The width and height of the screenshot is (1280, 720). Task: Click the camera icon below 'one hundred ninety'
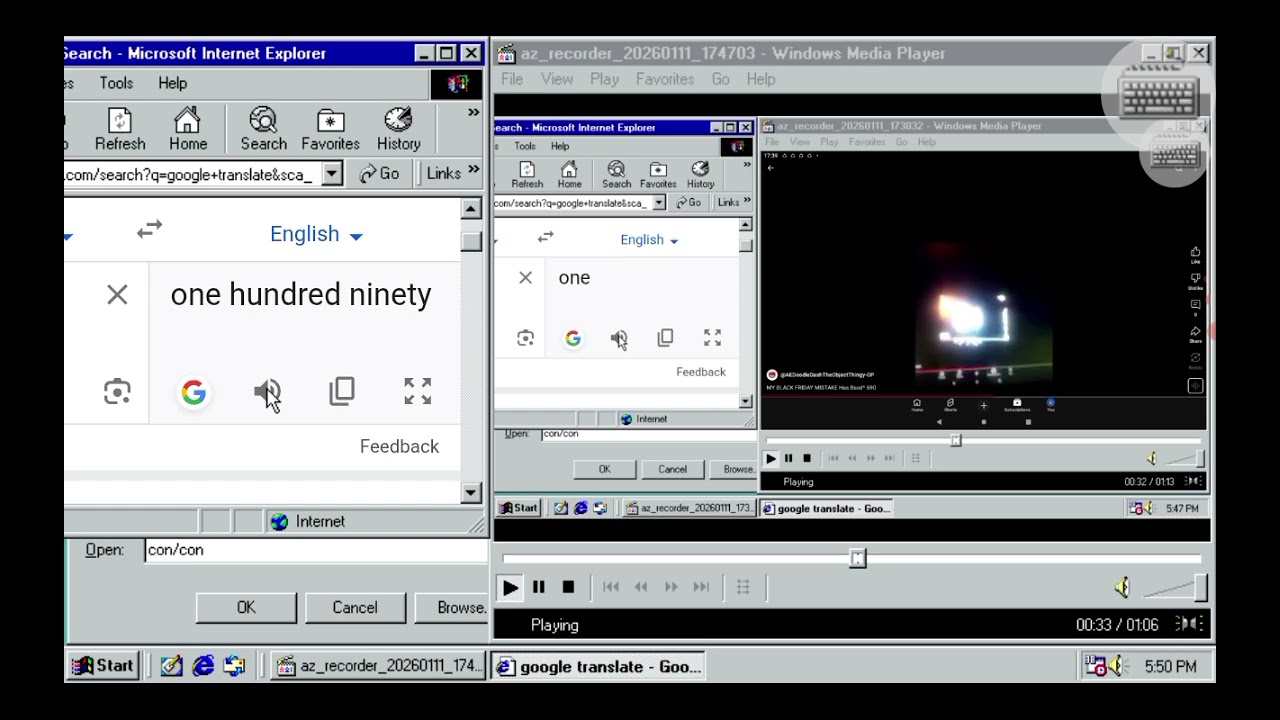tap(117, 392)
